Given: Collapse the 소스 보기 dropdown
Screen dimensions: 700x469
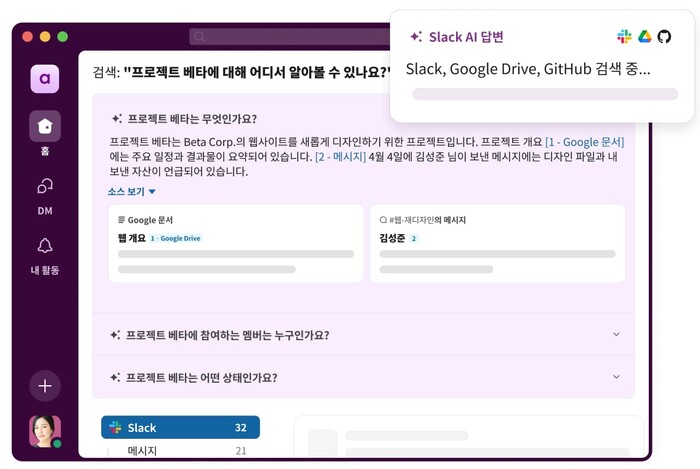Looking at the screenshot, I should click(x=132, y=191).
